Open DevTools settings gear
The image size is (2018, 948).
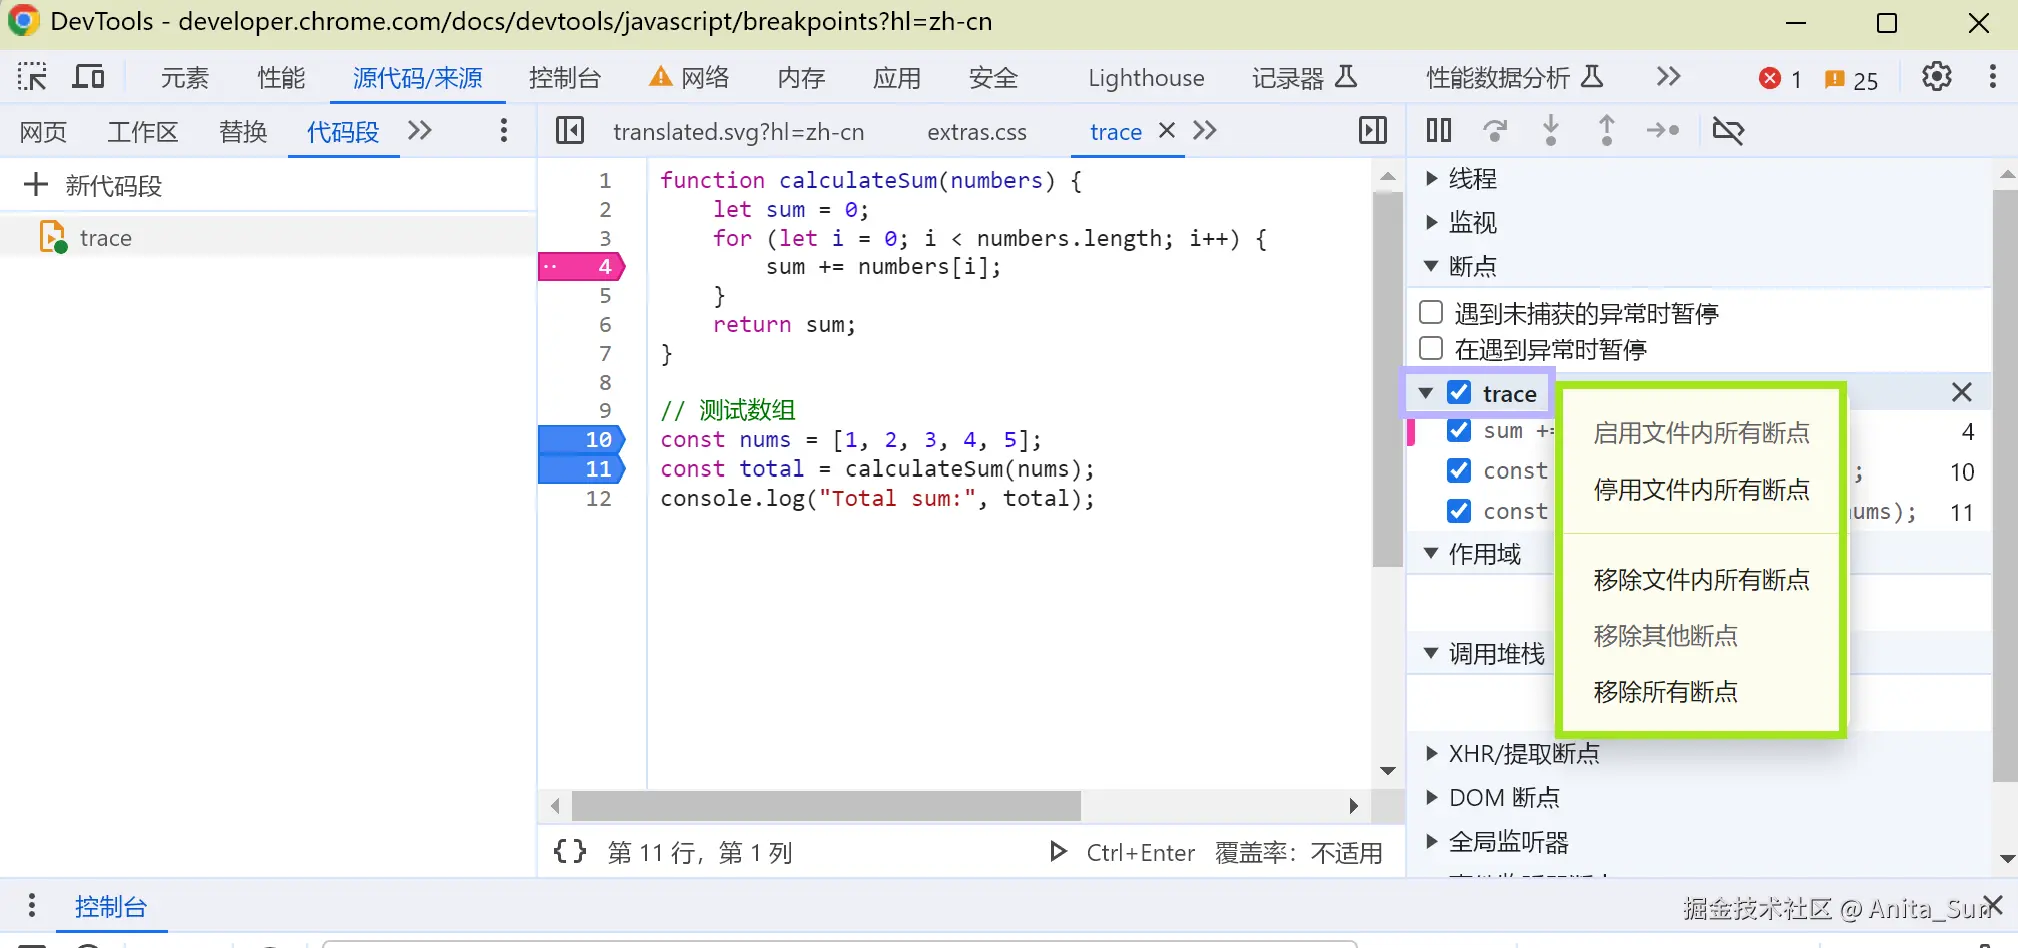coord(1937,77)
